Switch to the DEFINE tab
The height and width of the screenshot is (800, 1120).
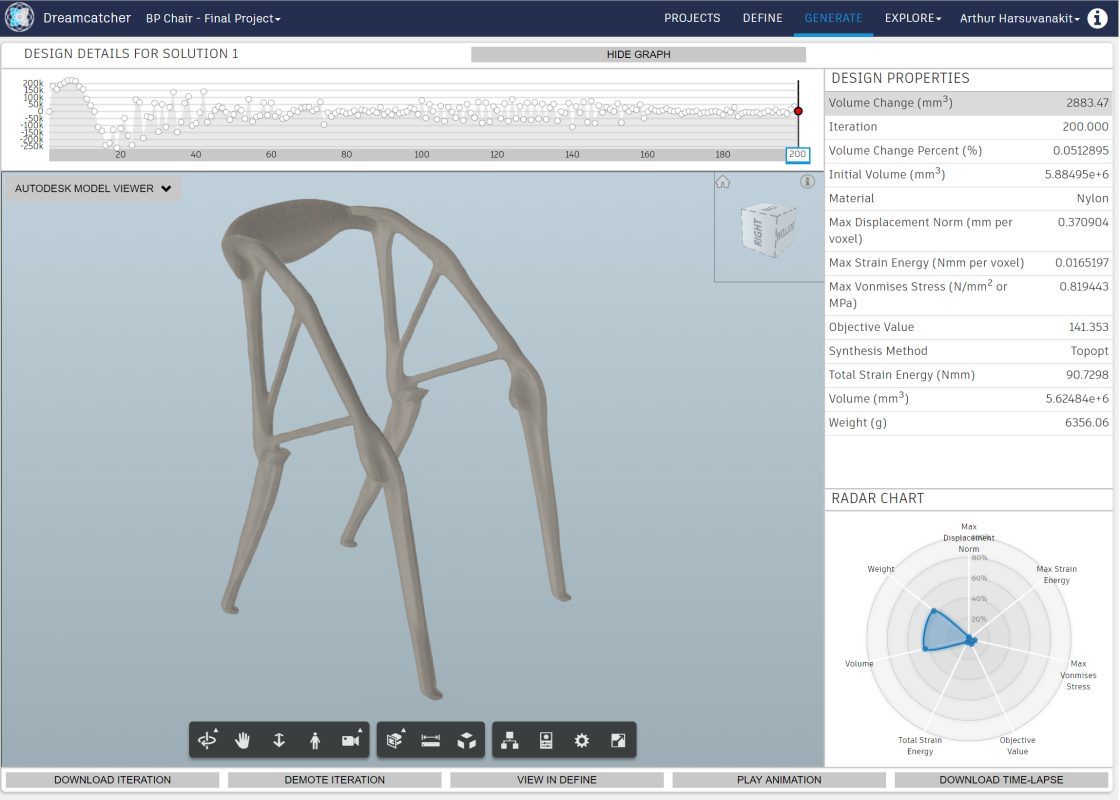(x=762, y=17)
